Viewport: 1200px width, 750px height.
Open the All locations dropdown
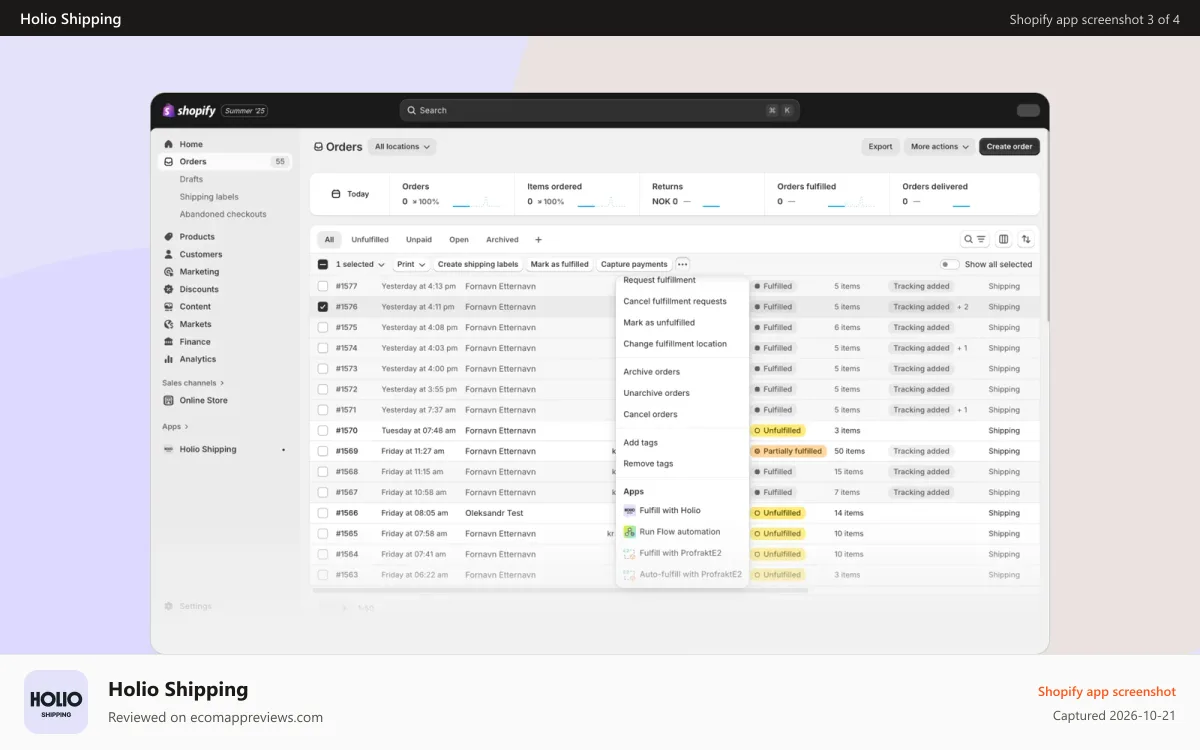click(x=402, y=147)
